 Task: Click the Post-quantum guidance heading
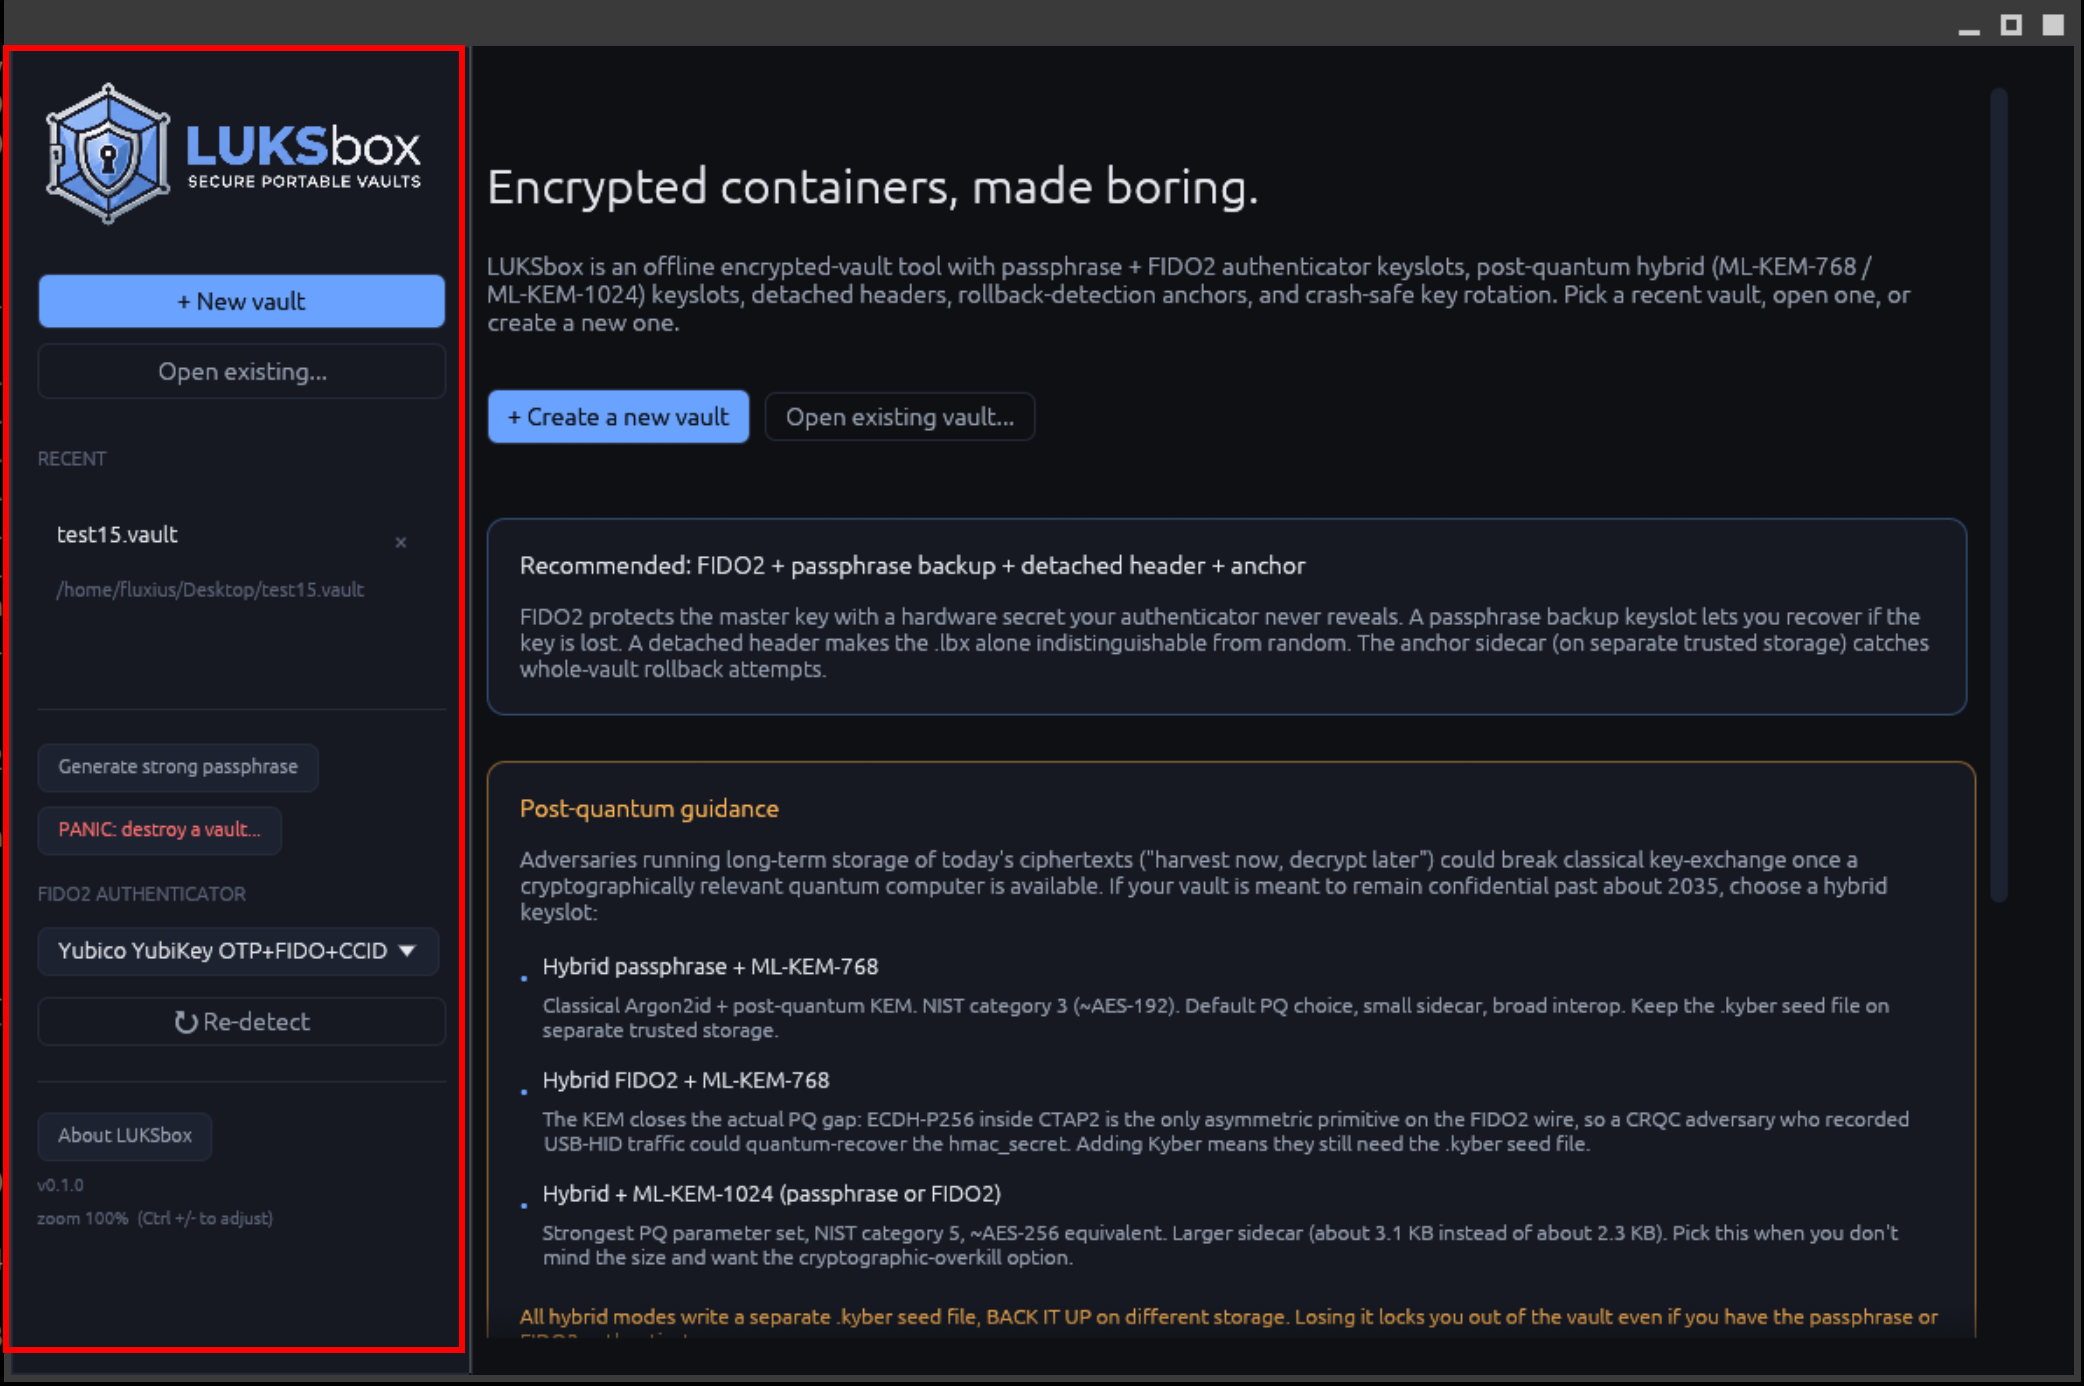pos(649,808)
